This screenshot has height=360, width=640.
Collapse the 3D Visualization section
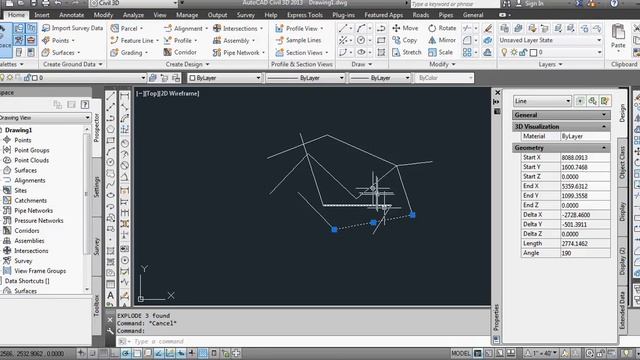click(604, 127)
